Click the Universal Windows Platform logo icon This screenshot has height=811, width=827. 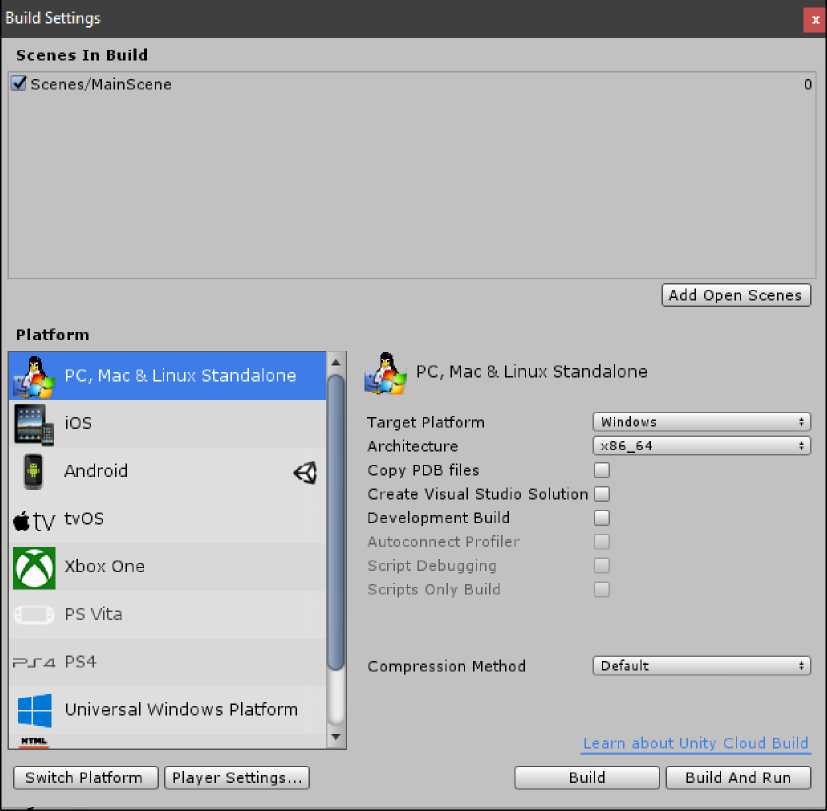pyautogui.click(x=35, y=710)
